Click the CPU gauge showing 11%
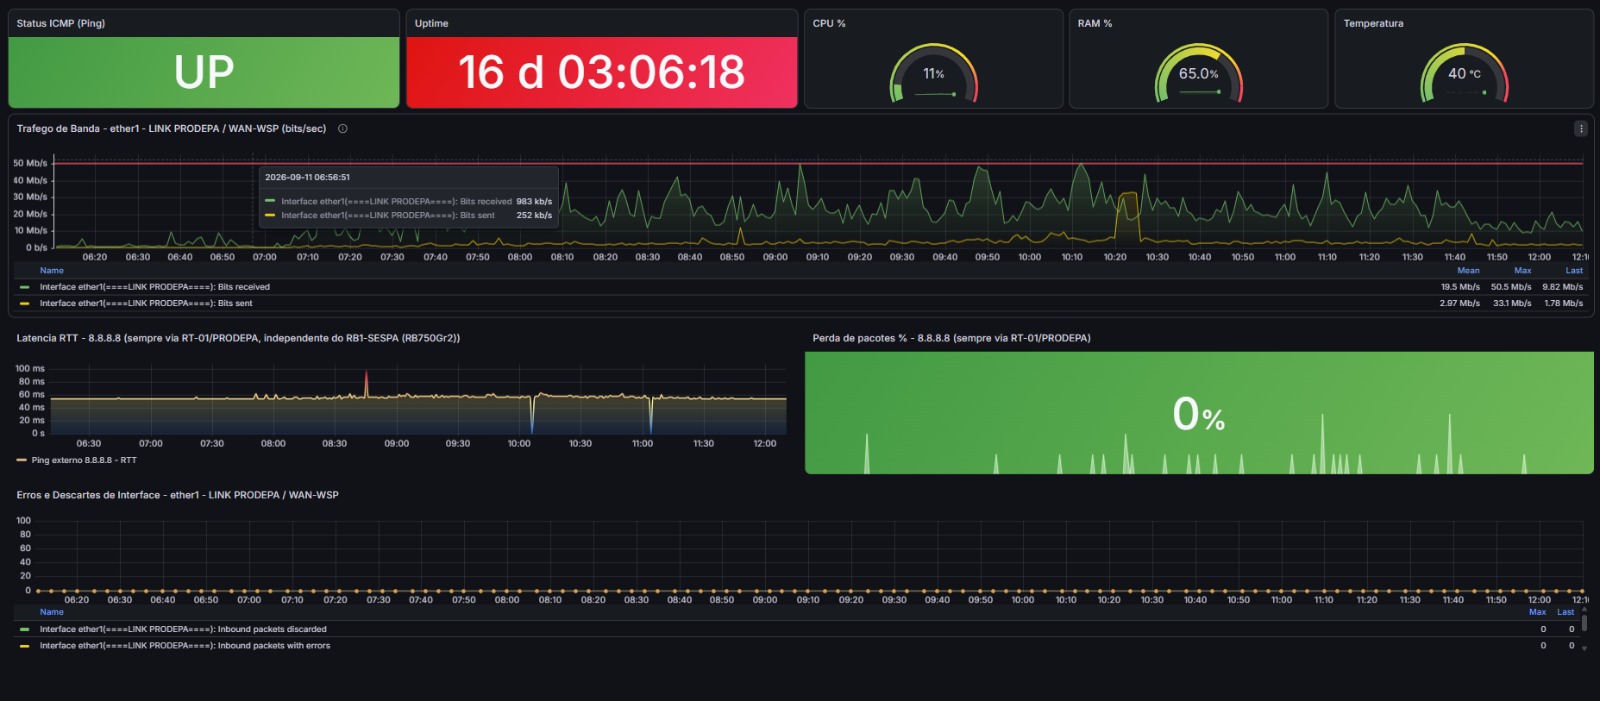The image size is (1600, 701). coord(934,73)
